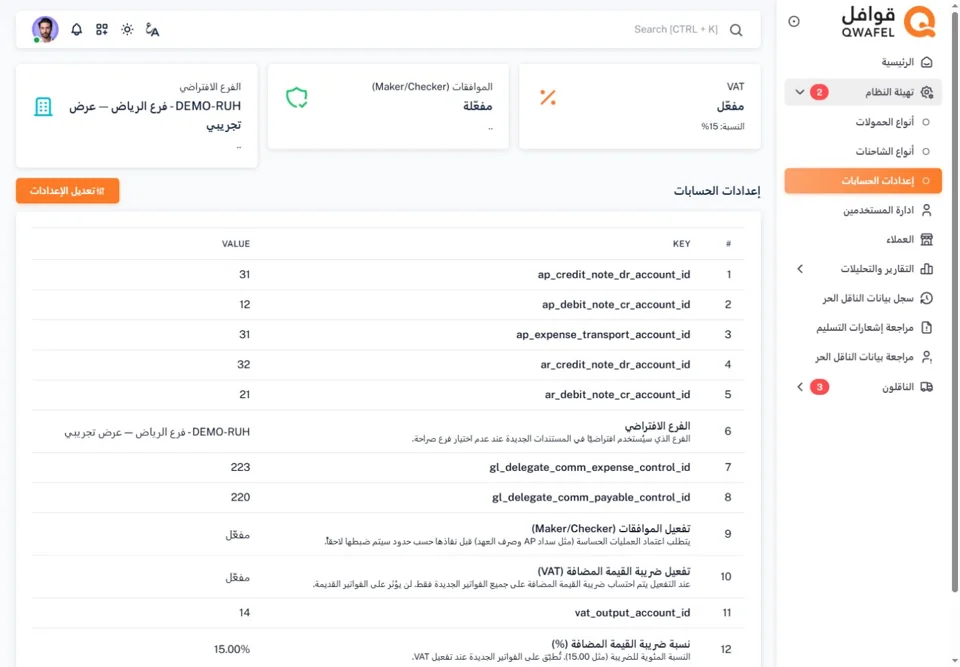Open the shortcuts grid icon
The width and height of the screenshot is (960, 667).
[x=102, y=29]
